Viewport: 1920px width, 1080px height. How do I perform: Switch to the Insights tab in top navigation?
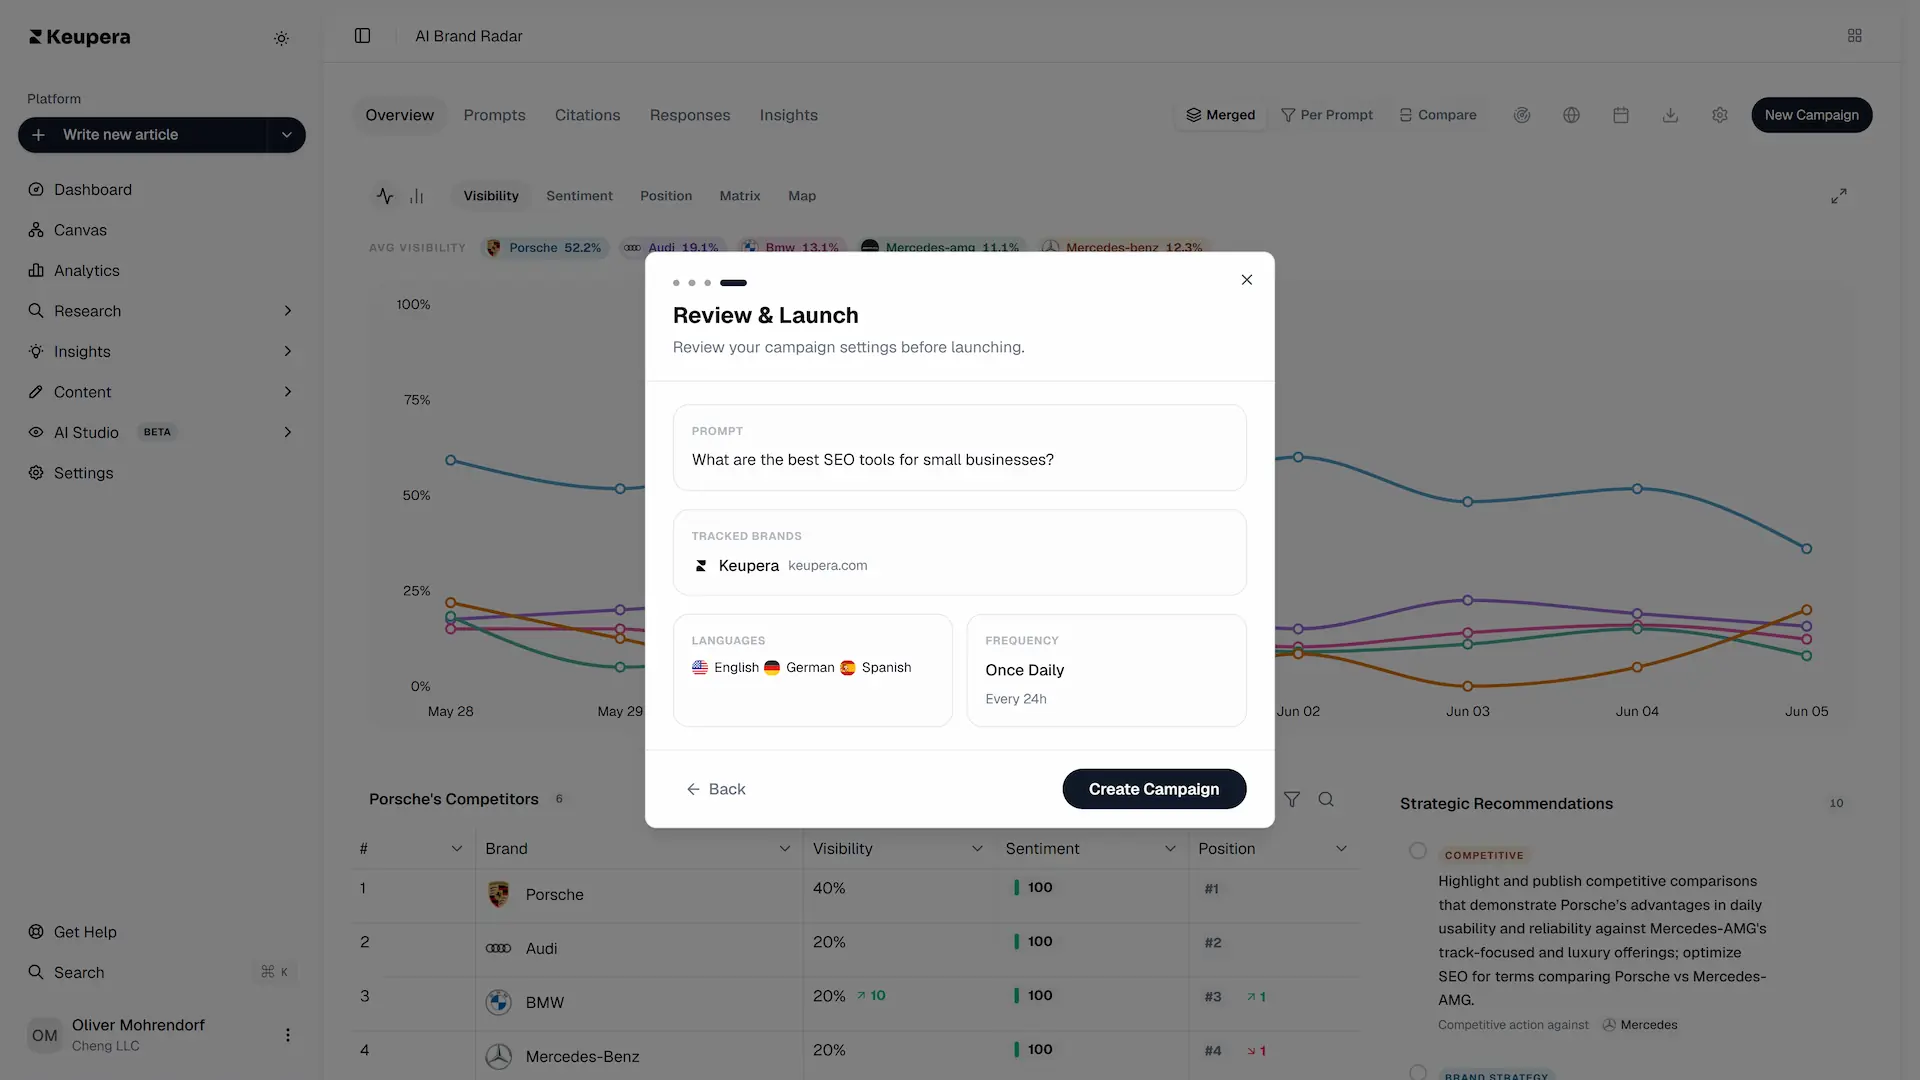coord(788,115)
